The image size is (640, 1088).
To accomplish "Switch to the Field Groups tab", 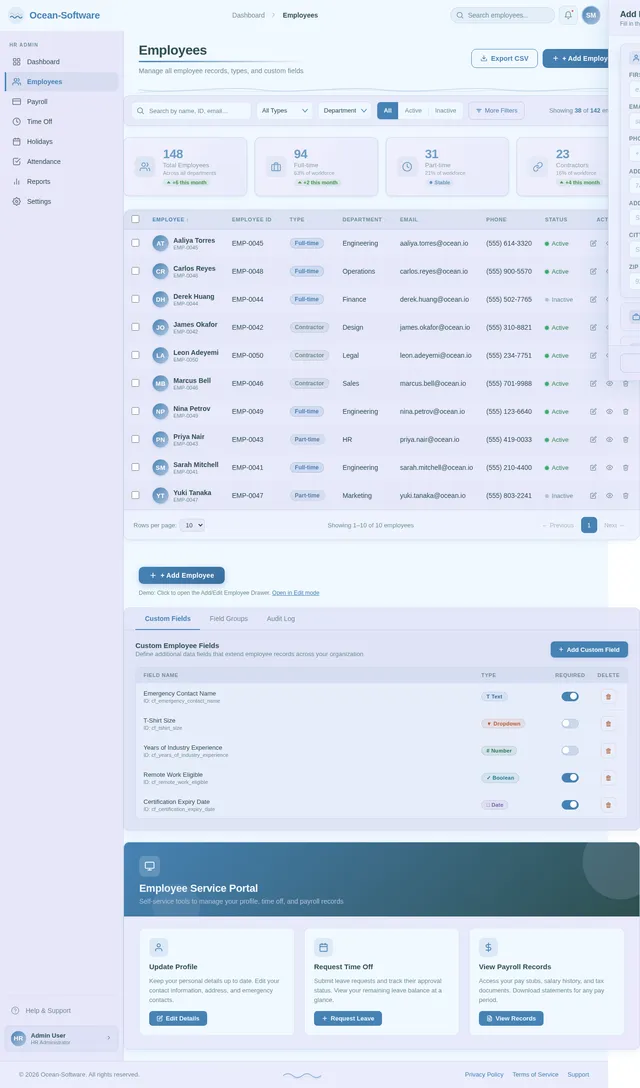I will coord(228,619).
